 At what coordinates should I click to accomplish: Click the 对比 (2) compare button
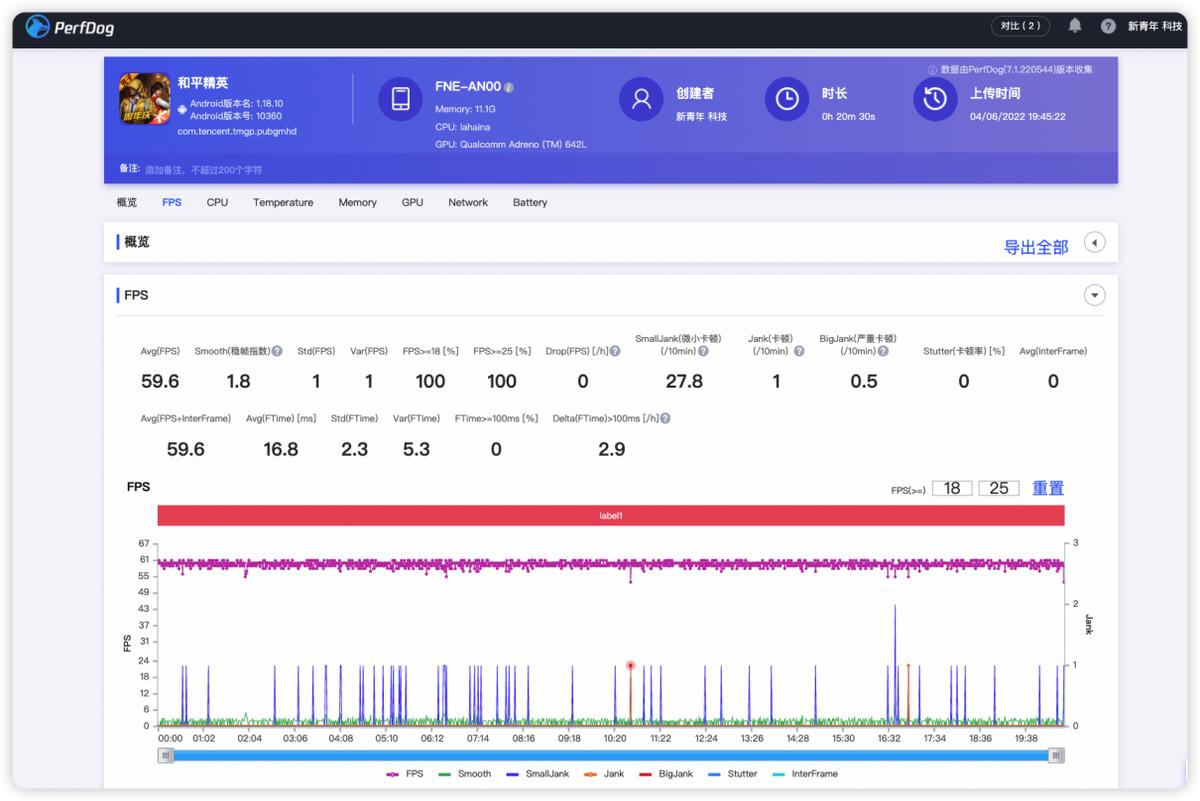click(1020, 26)
